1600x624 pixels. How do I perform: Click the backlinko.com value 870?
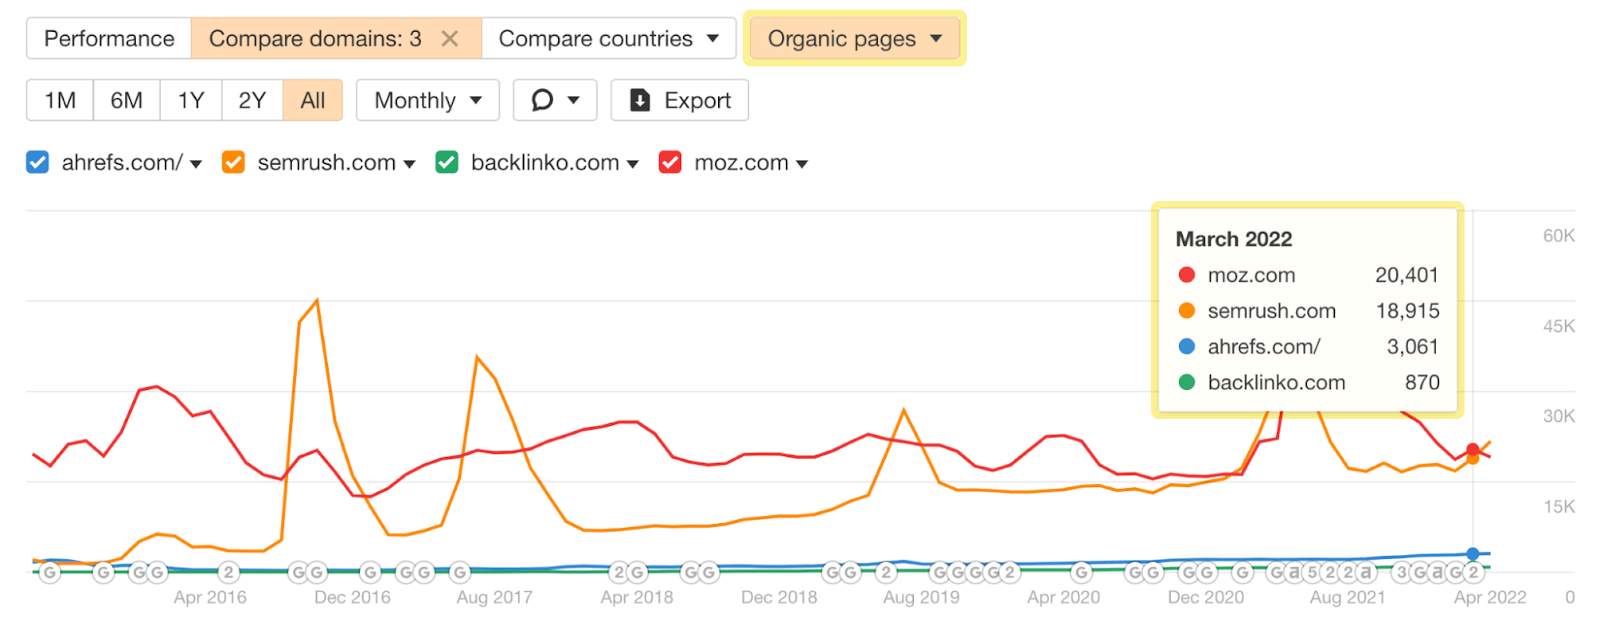(x=1422, y=383)
